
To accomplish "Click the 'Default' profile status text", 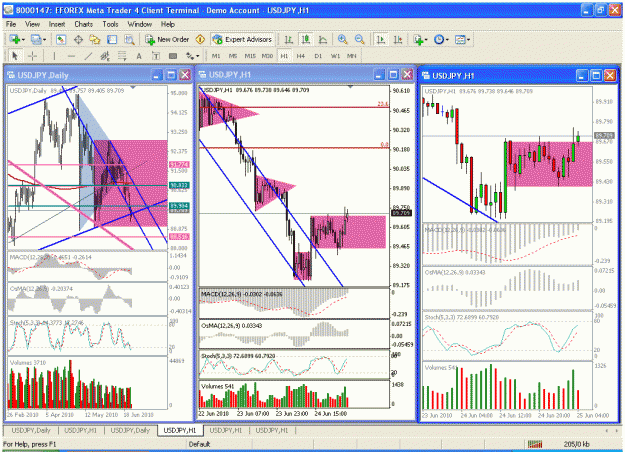I will pos(199,444).
